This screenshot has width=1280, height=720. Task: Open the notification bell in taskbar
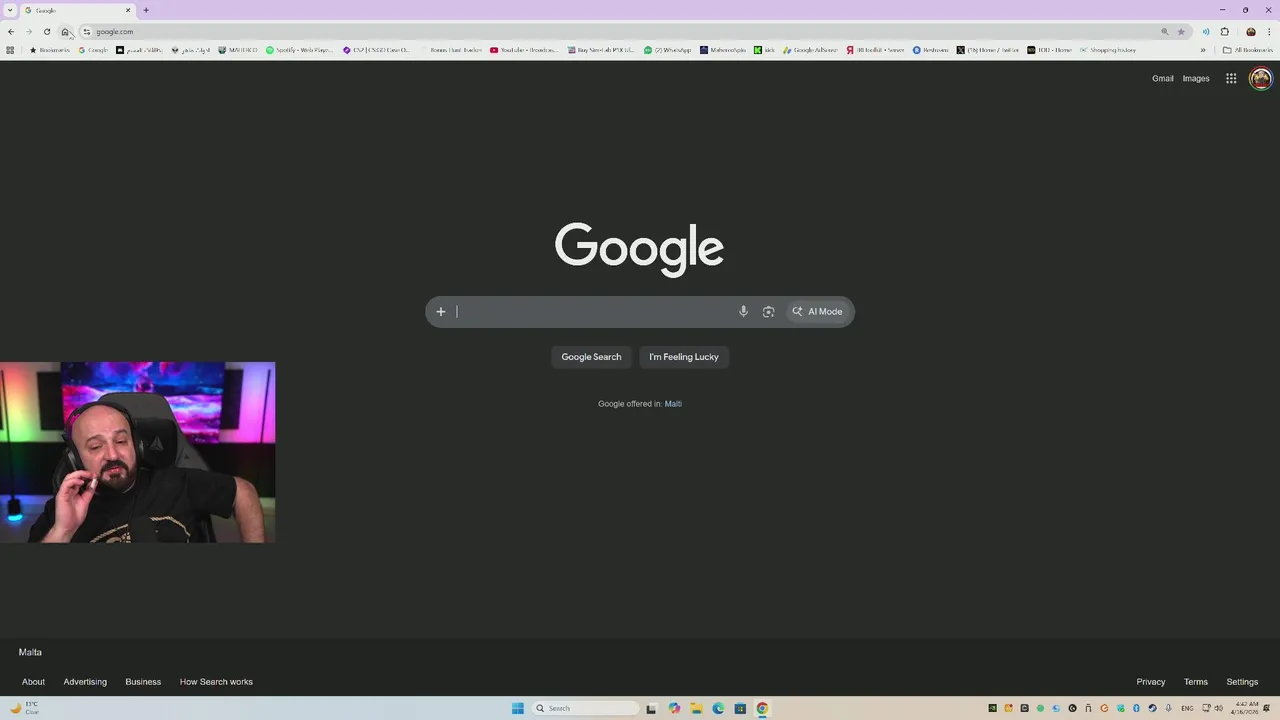coord(1266,708)
